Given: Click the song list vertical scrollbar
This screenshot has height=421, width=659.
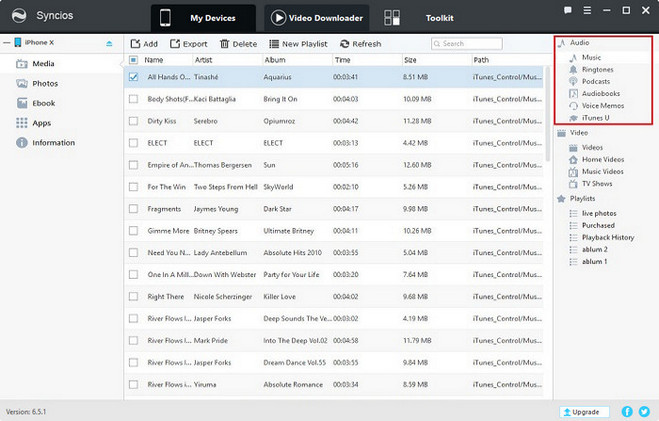Looking at the screenshot, I should pos(548,113).
